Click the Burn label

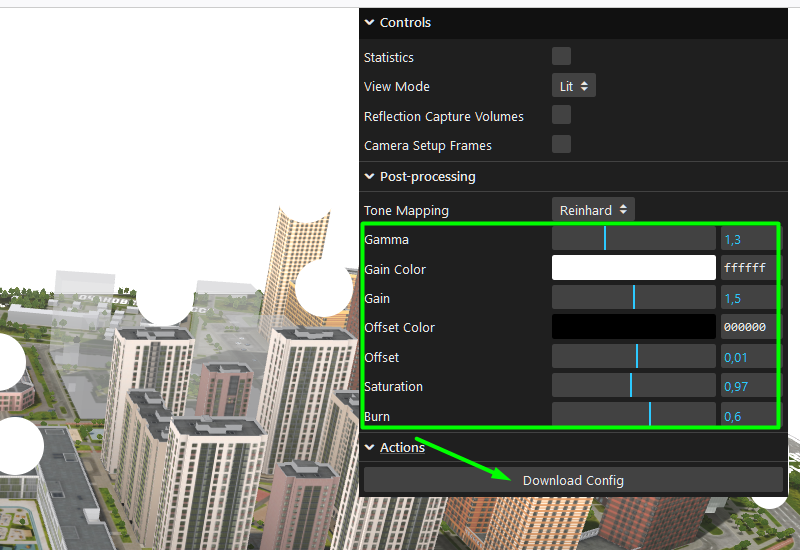[x=377, y=417]
